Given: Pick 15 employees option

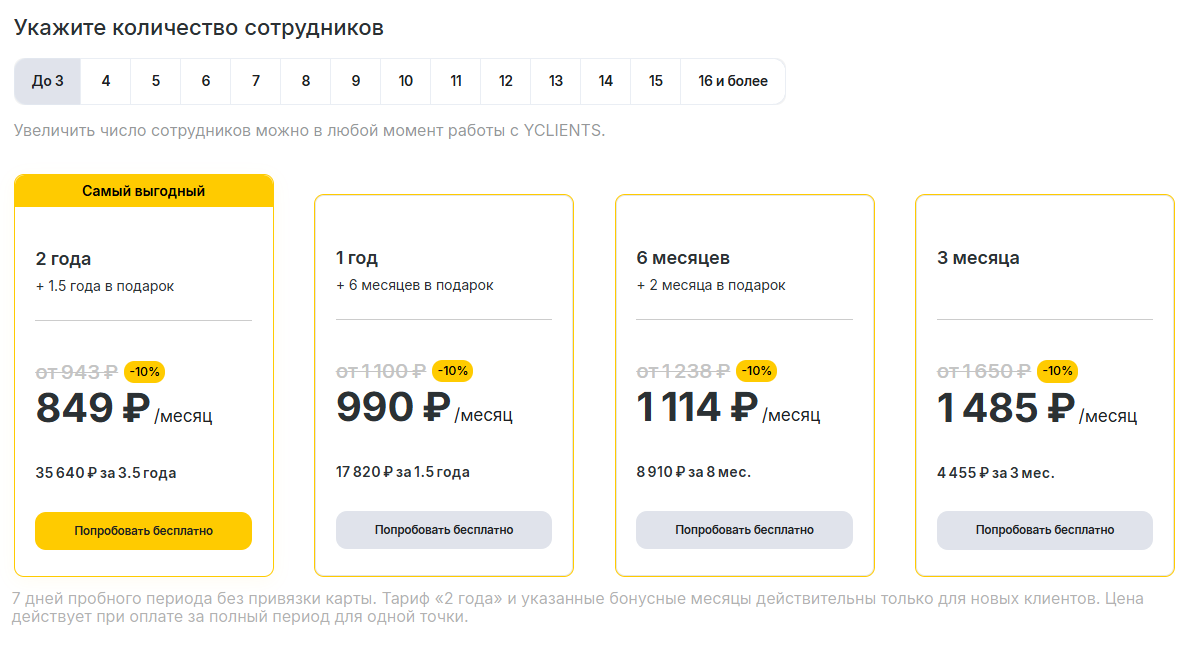Looking at the screenshot, I should pos(656,81).
